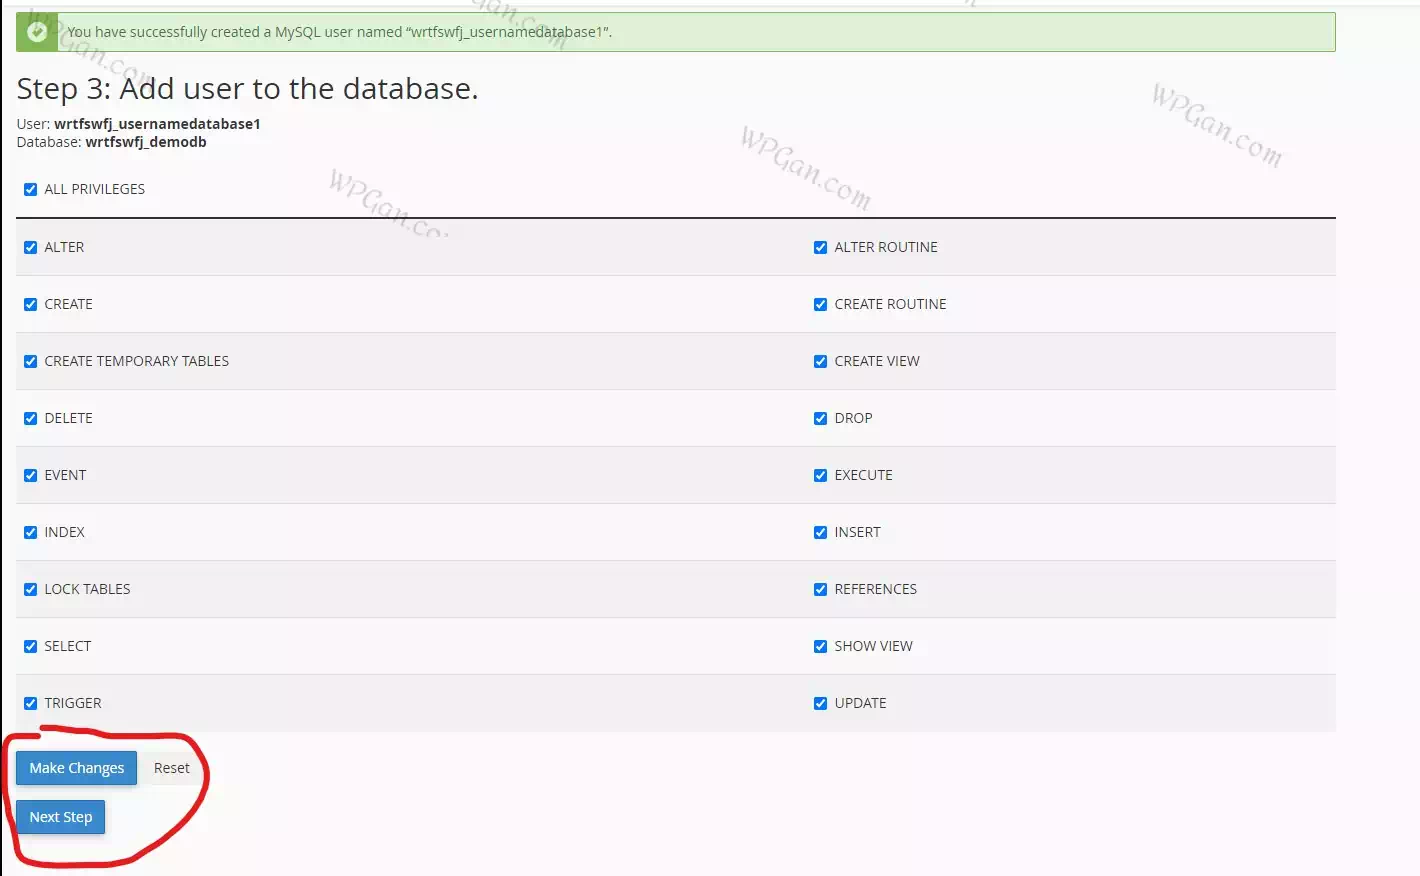The width and height of the screenshot is (1420, 876).
Task: Uncheck the DROP privilege checkbox
Action: (x=820, y=418)
